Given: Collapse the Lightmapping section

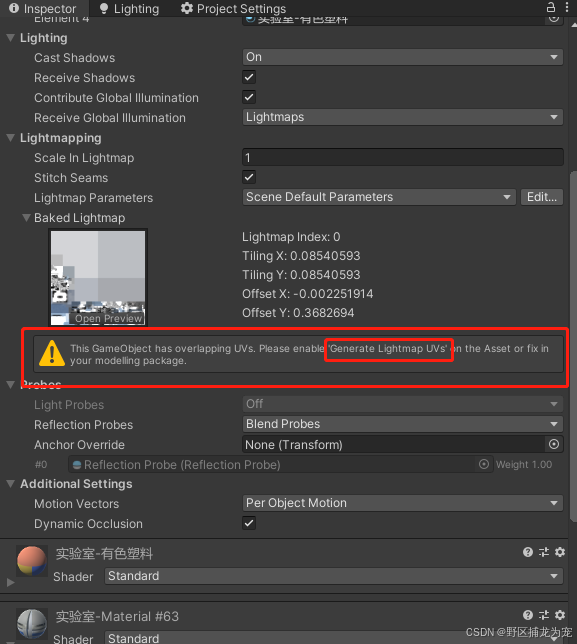Looking at the screenshot, I should [x=11, y=138].
